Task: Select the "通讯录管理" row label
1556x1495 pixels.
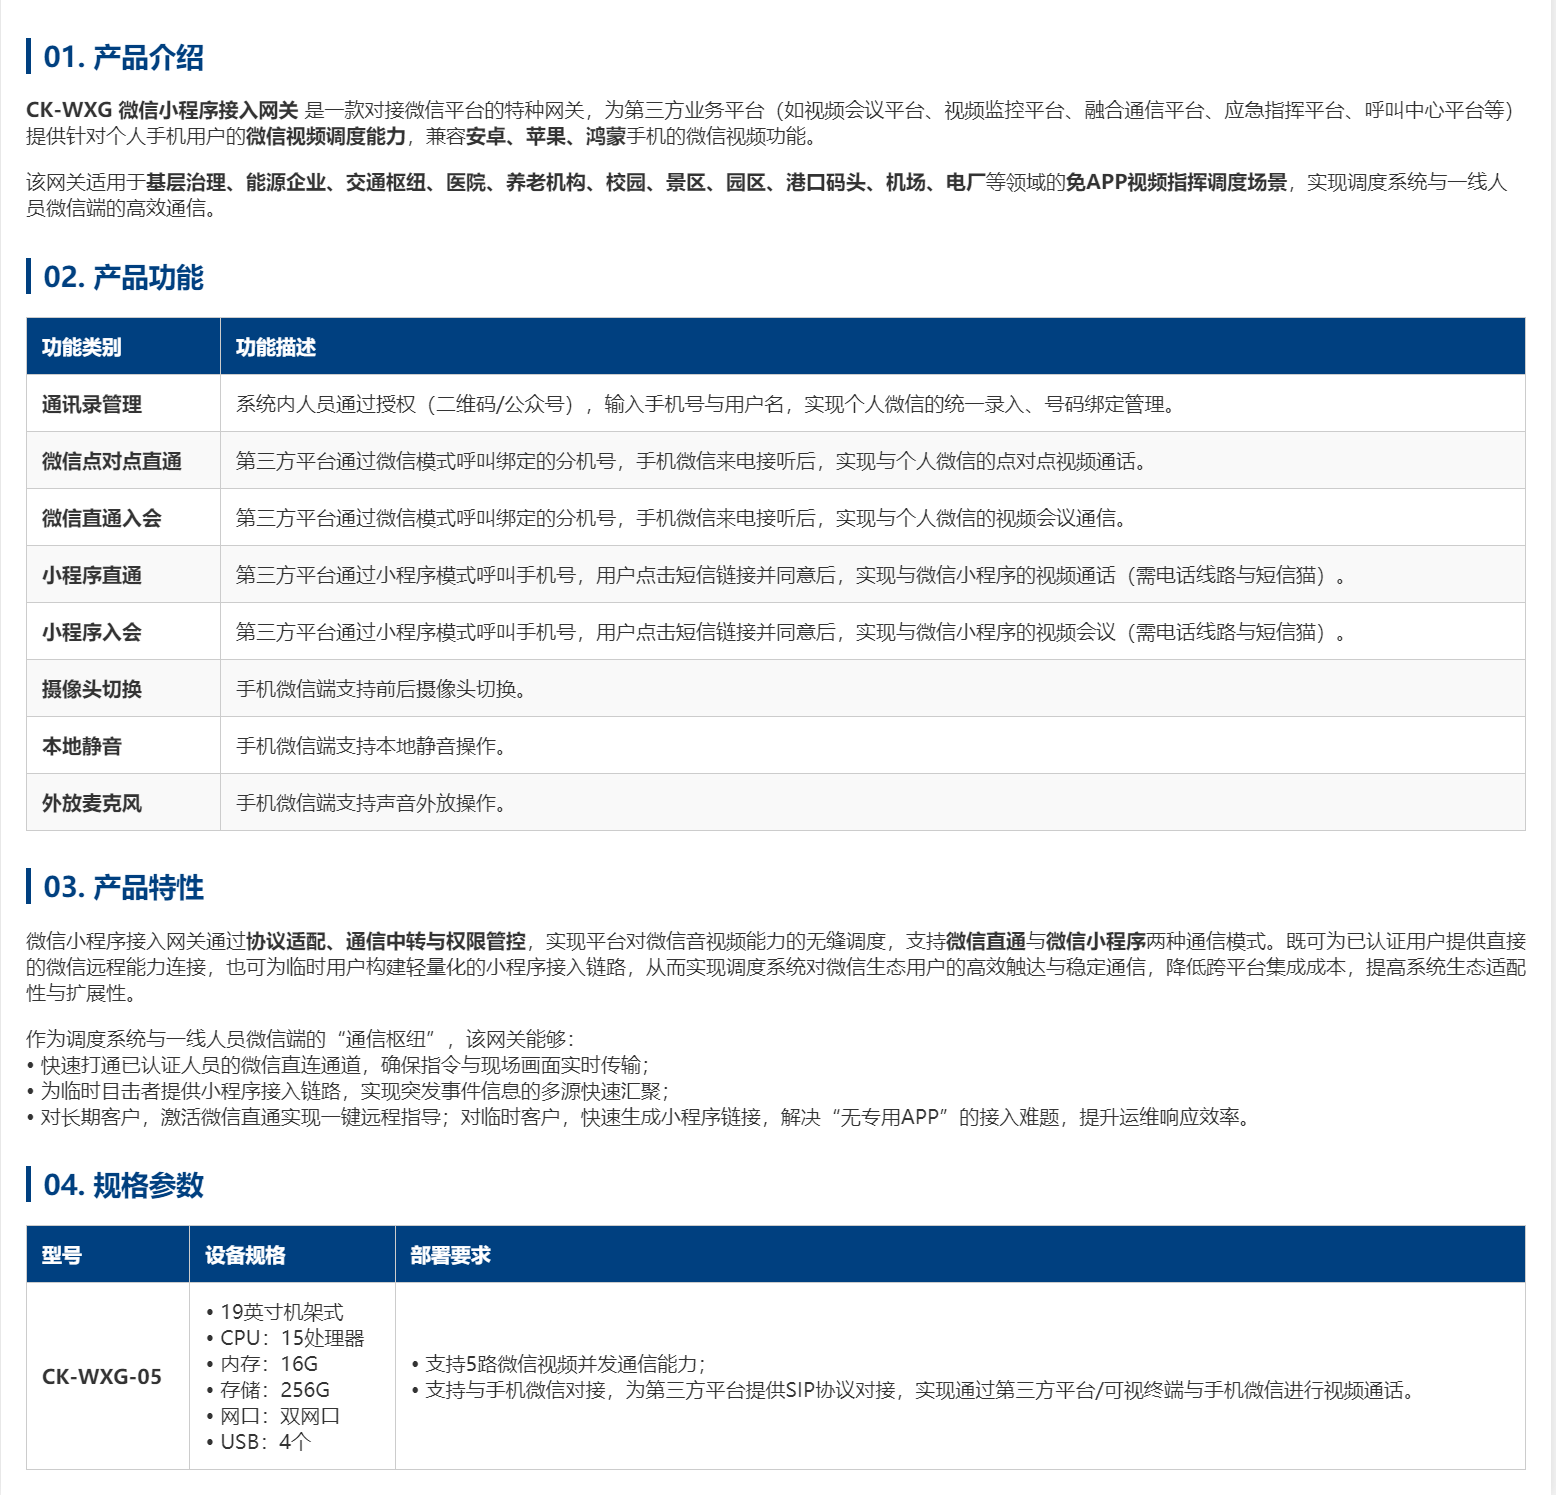Action: pos(92,404)
